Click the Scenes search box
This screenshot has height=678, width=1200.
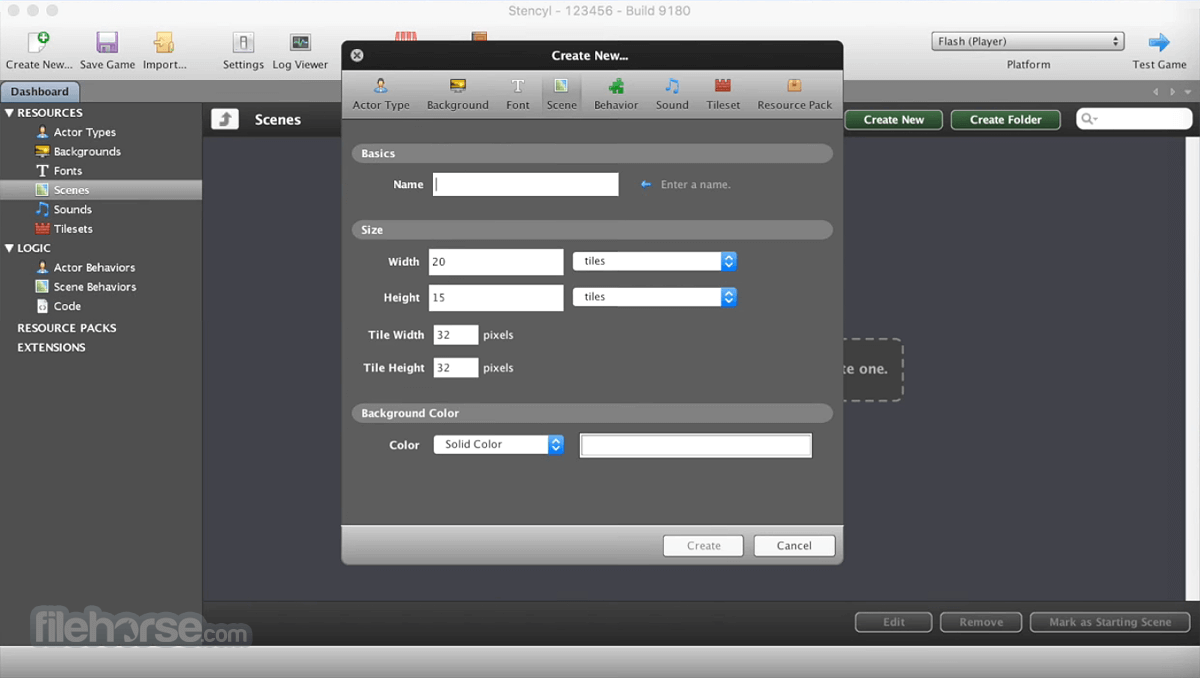point(1134,119)
